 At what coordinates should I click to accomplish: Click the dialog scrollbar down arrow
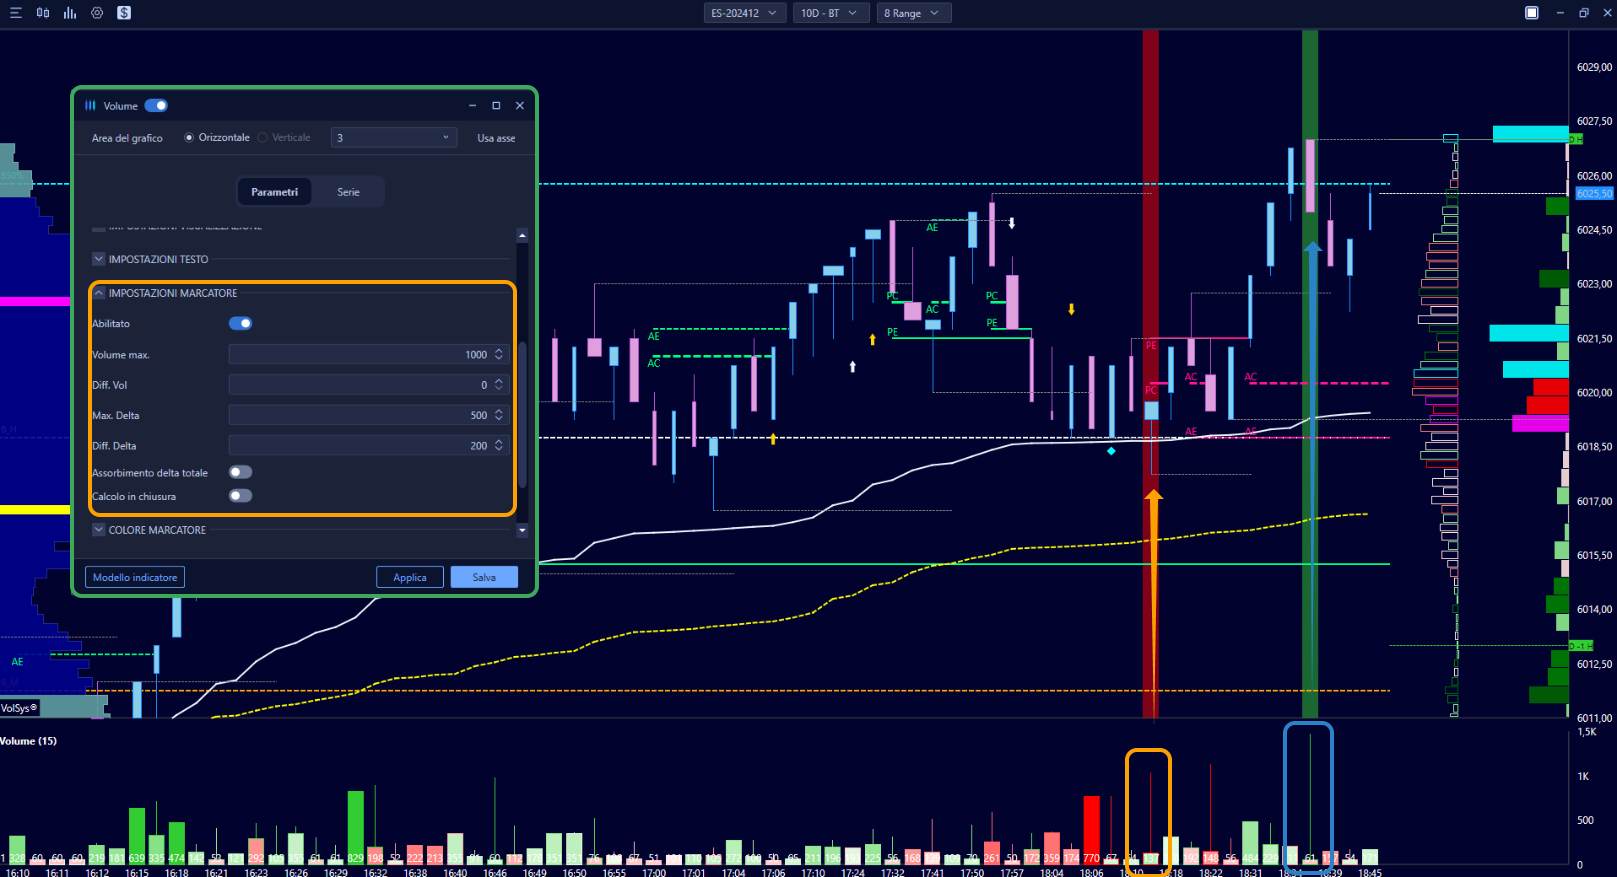522,531
